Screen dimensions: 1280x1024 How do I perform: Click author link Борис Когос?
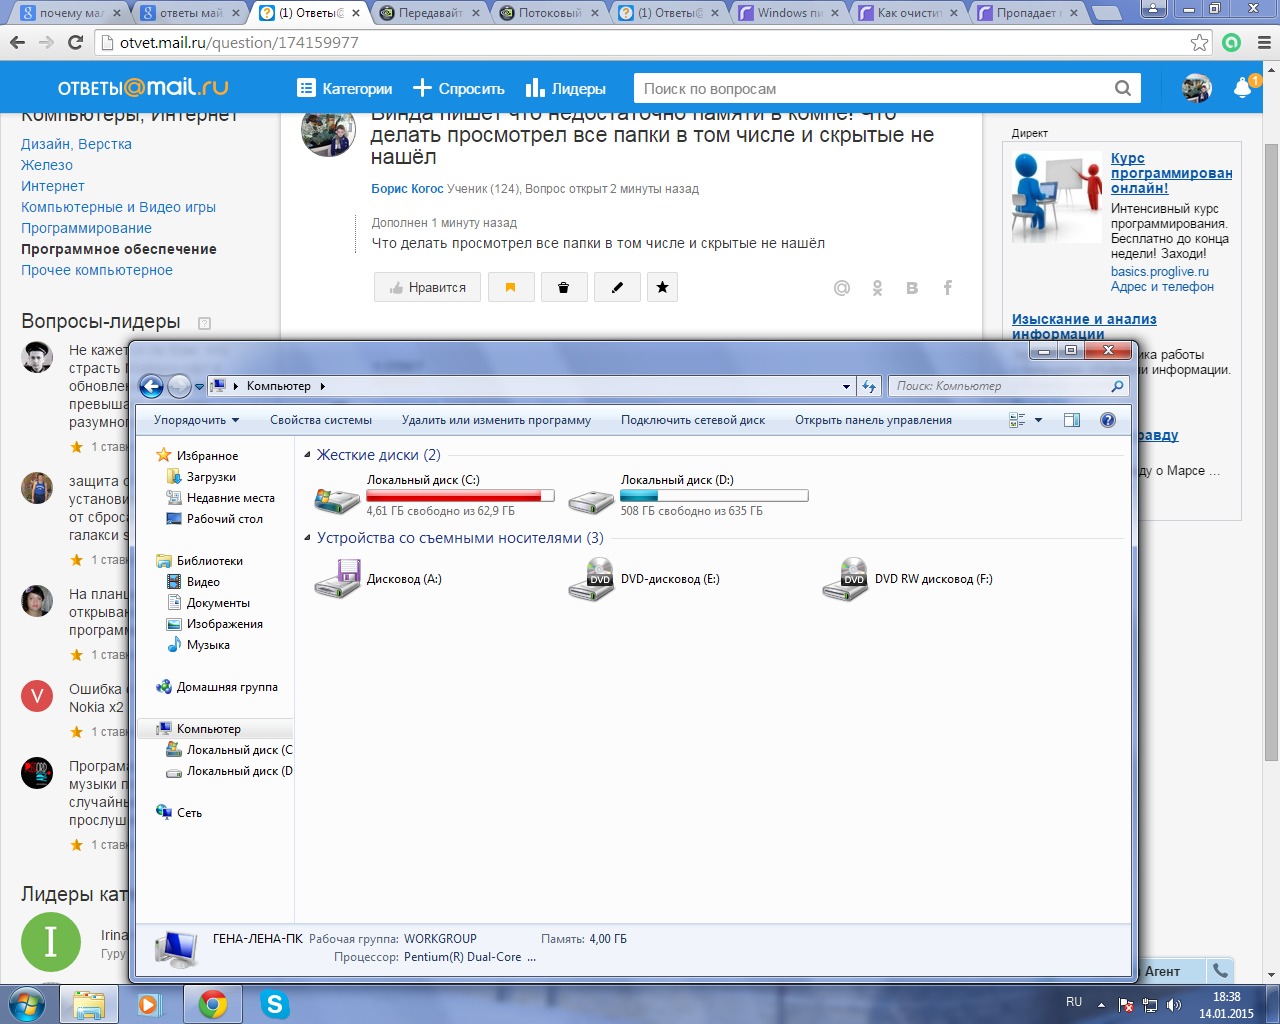click(407, 188)
